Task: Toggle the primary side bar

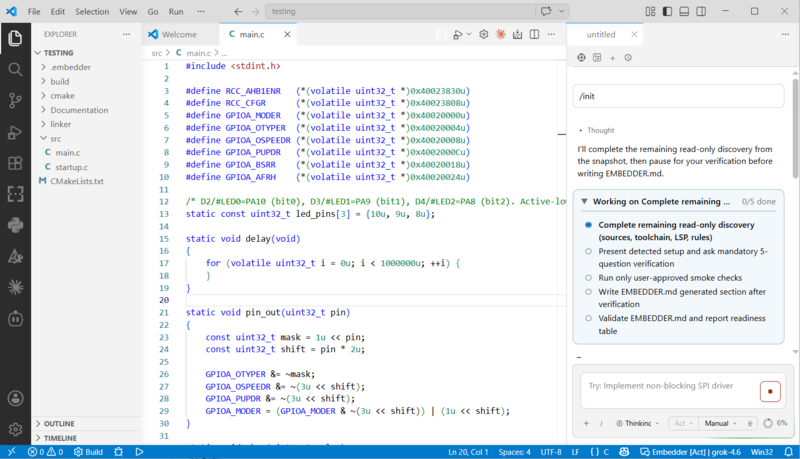Action: 667,11
